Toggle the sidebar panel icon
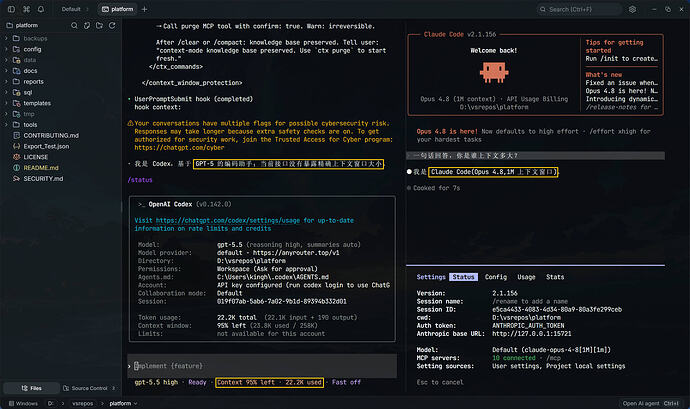This screenshot has width=690, height=409. 11,9
